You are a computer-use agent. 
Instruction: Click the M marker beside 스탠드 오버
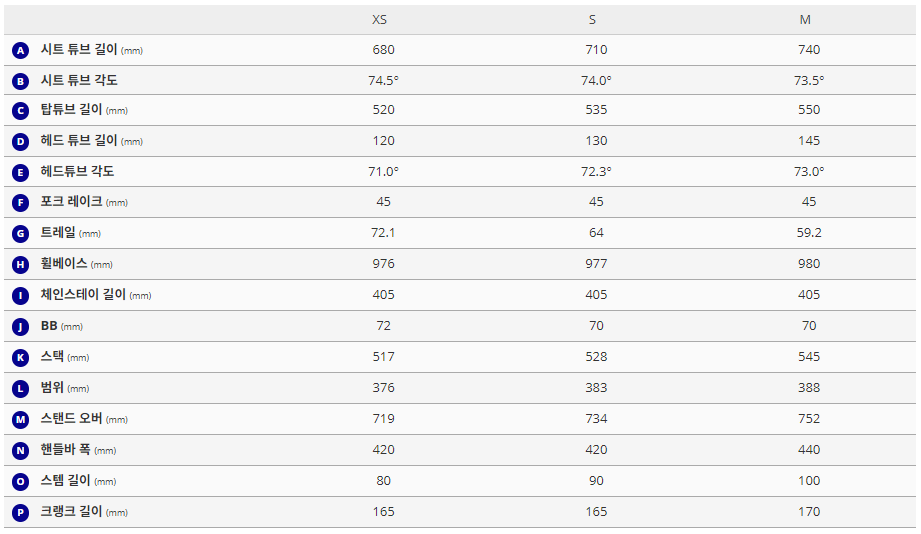pos(20,419)
